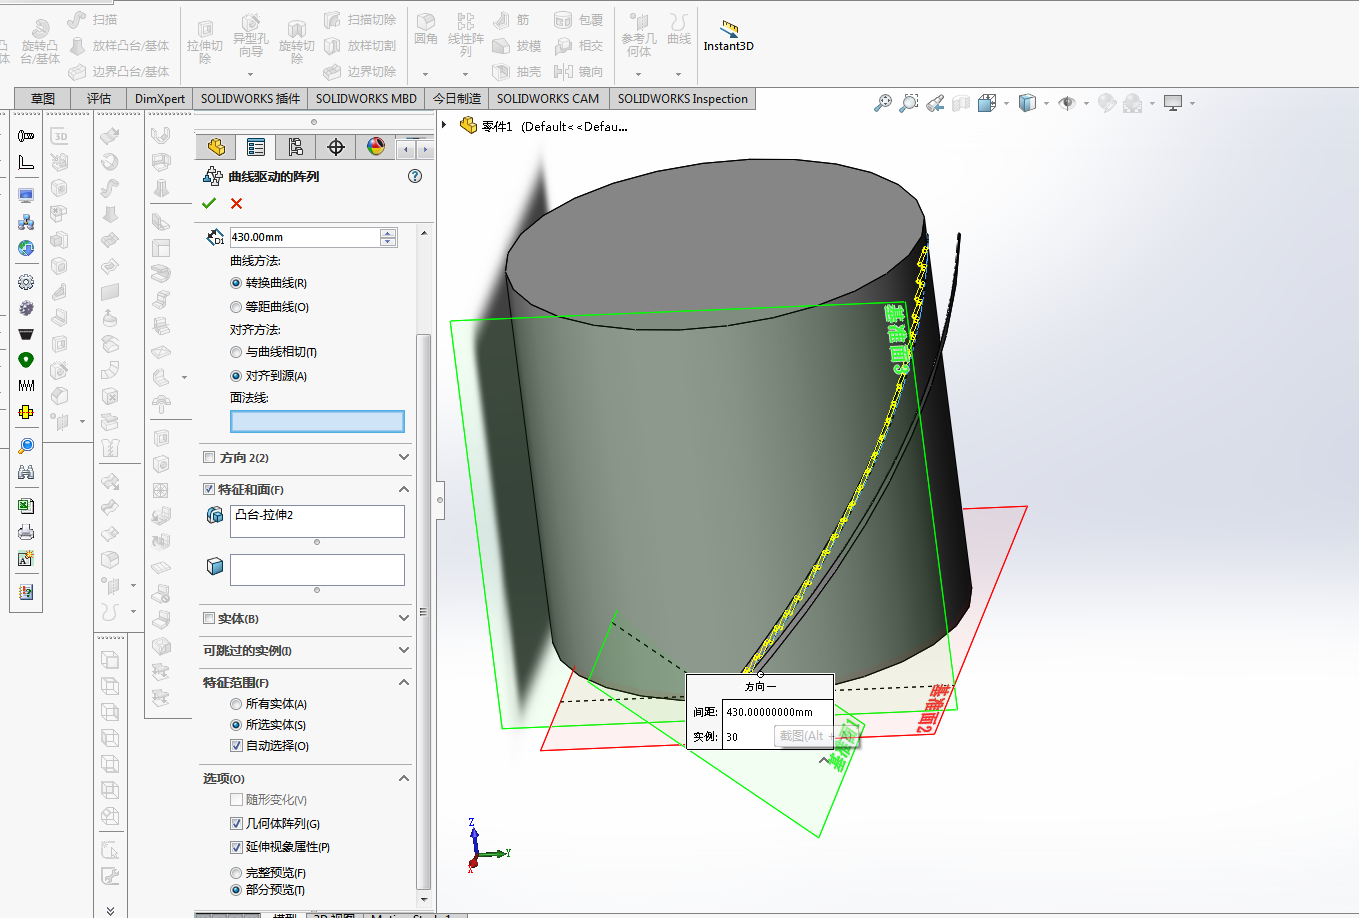Image resolution: width=1359 pixels, height=918 pixels.
Task: Switch to the DimXpert tab
Action: tap(160, 98)
